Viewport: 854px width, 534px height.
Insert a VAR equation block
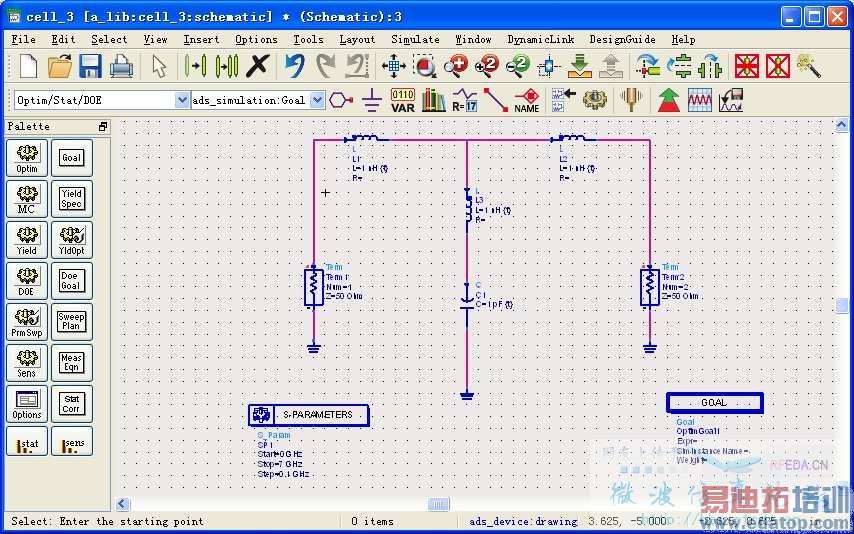tap(403, 100)
